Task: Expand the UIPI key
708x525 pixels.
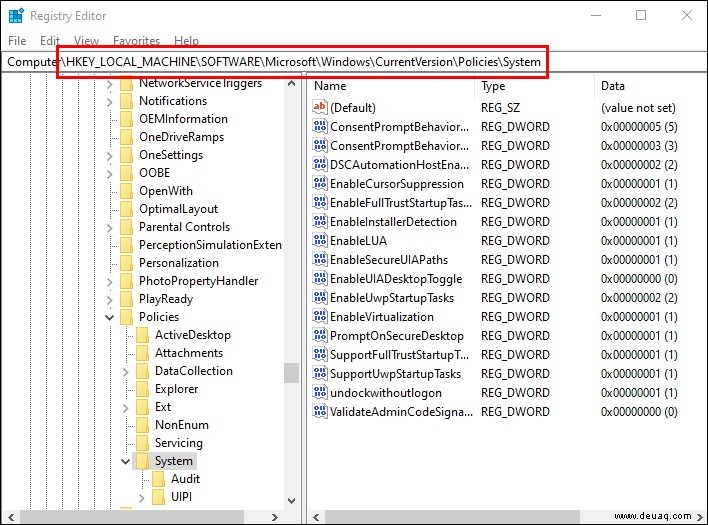Action: [x=141, y=498]
